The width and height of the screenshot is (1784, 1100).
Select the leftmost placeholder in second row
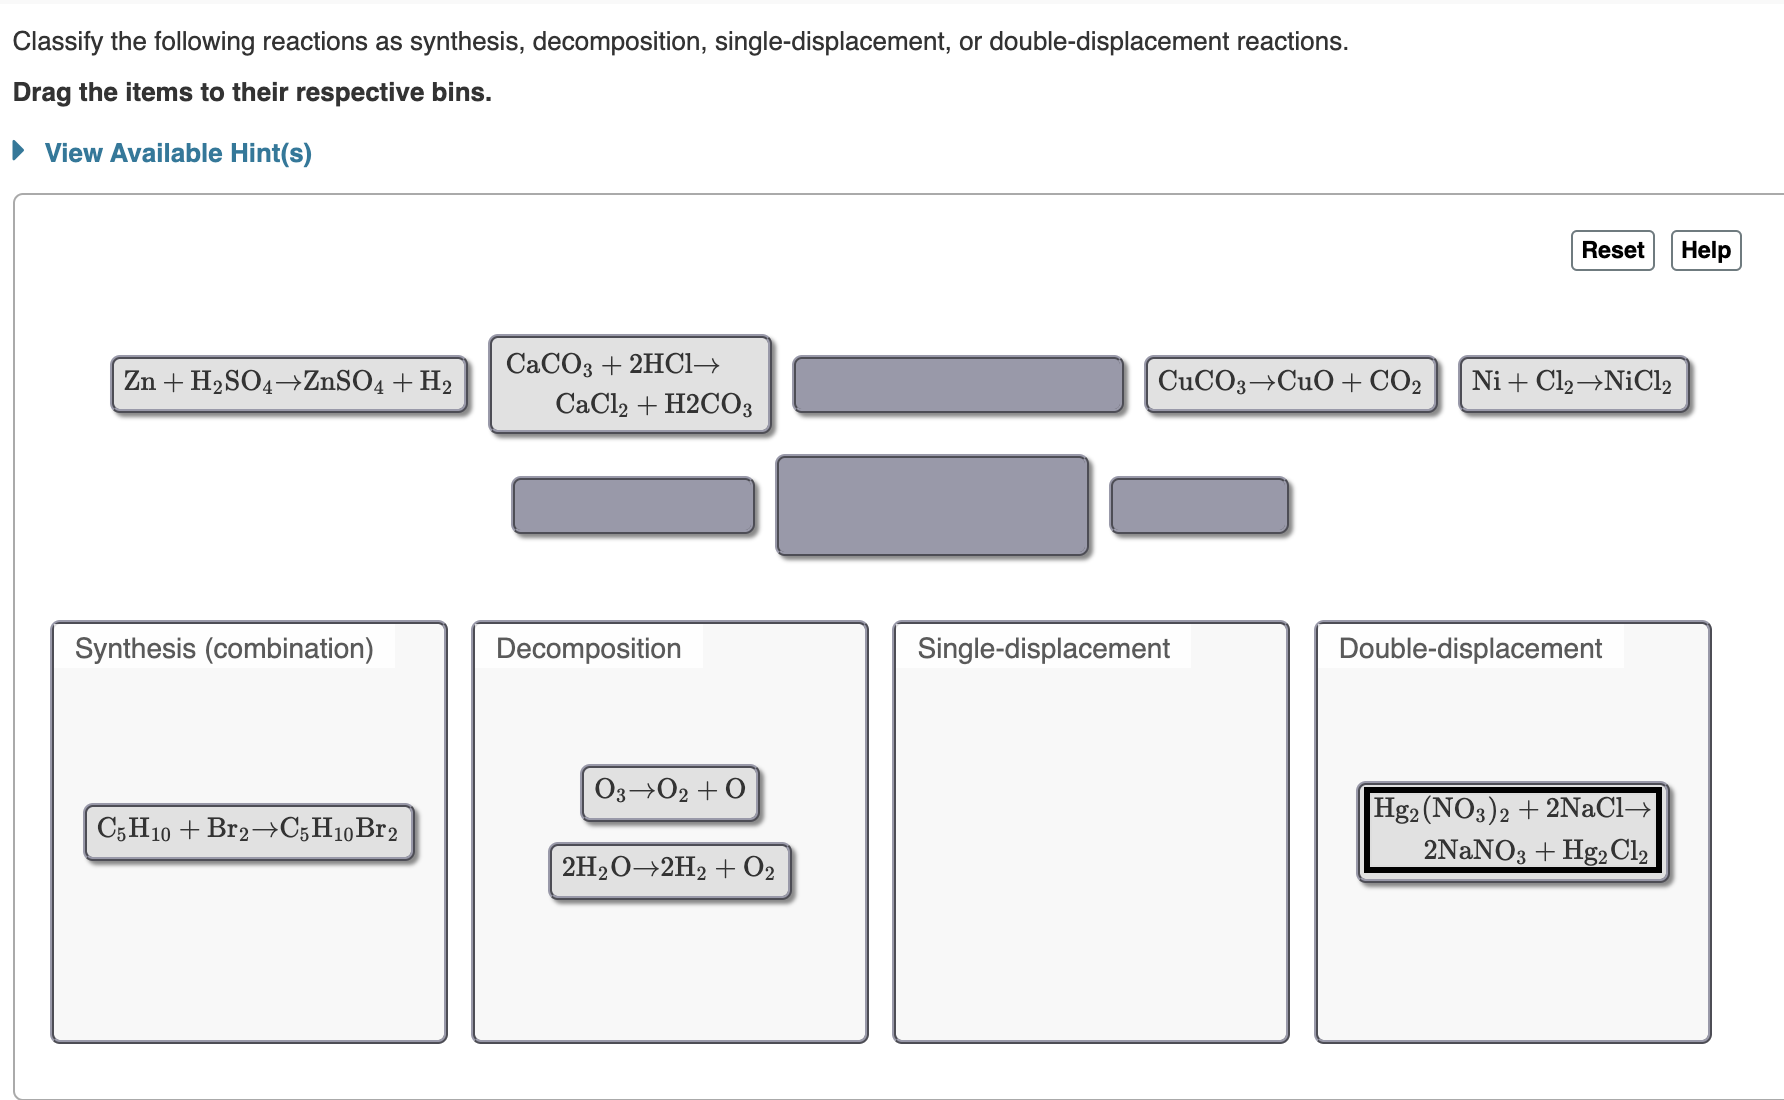[x=632, y=506]
